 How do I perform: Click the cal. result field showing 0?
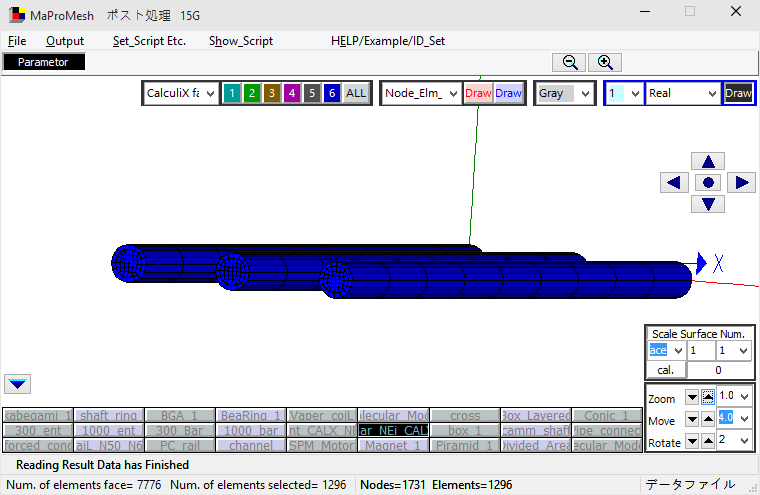tap(719, 370)
